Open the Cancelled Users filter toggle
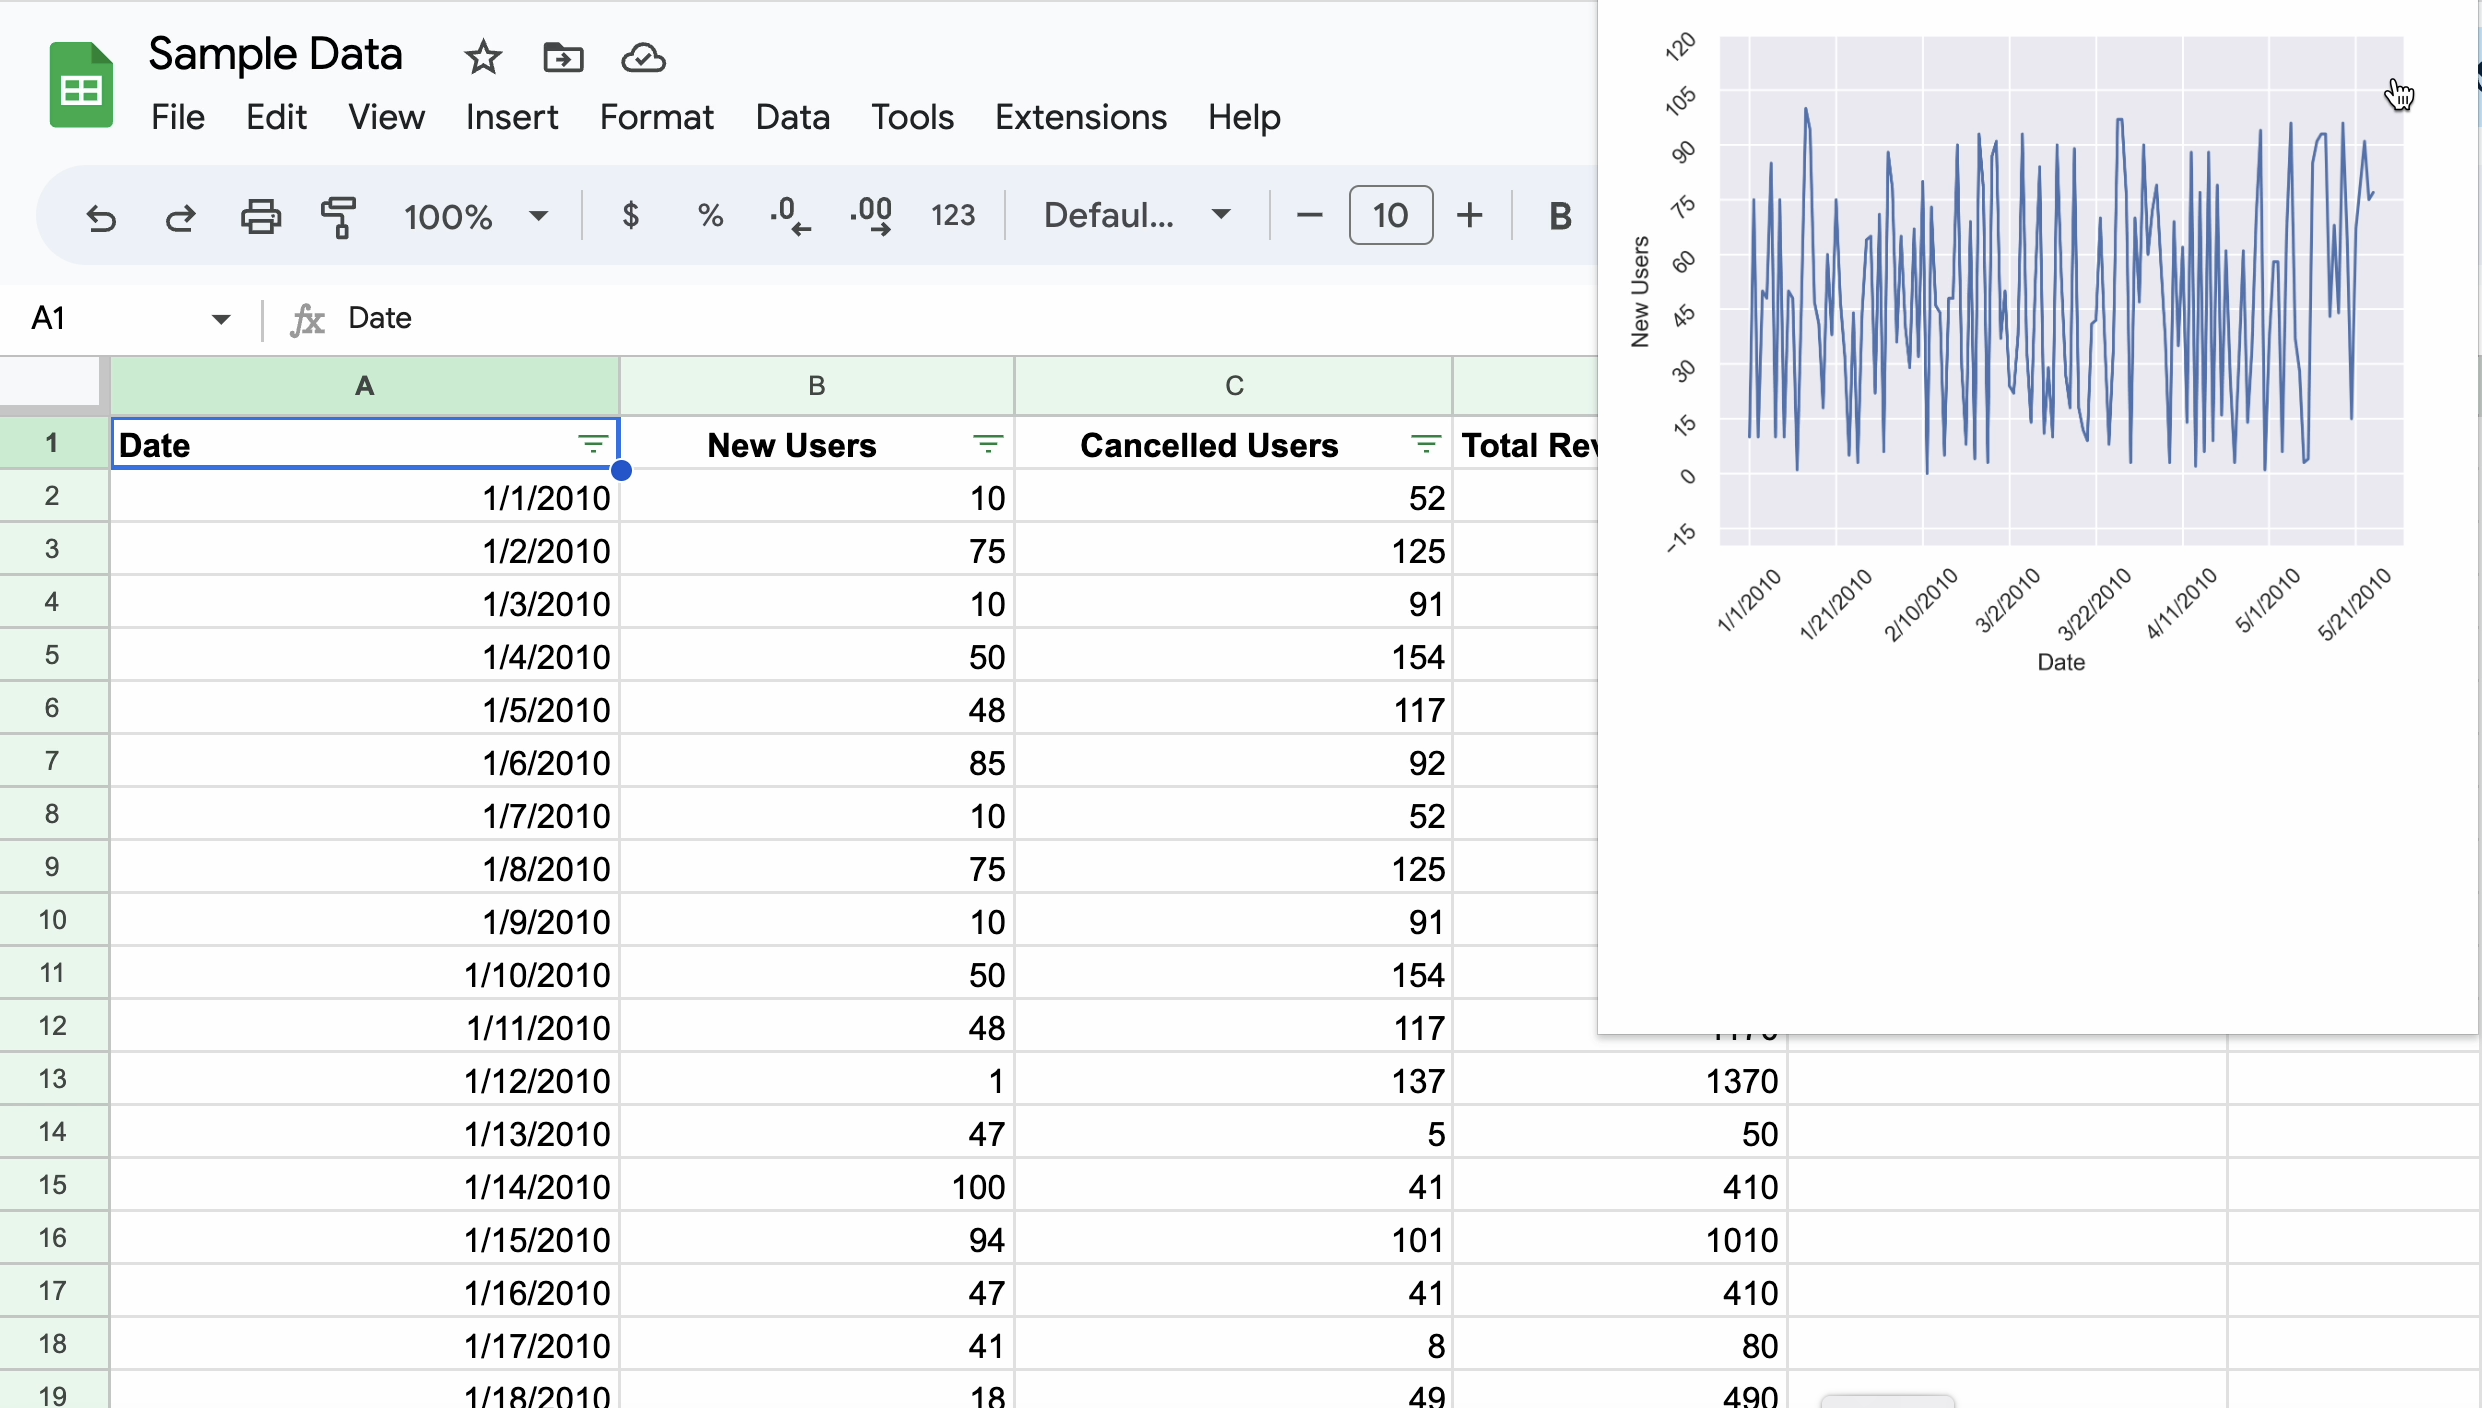The image size is (2482, 1408). click(x=1426, y=444)
